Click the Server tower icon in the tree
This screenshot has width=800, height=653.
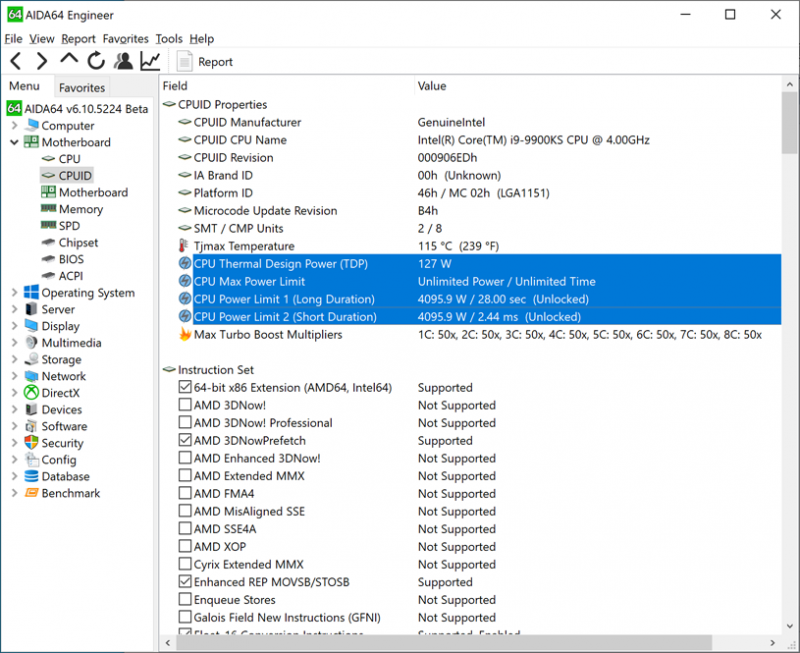click(x=32, y=309)
